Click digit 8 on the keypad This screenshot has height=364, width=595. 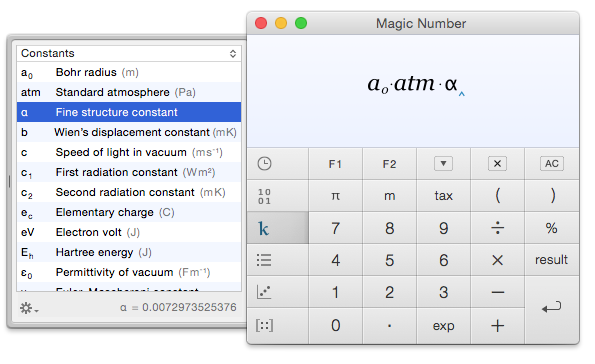tap(389, 228)
